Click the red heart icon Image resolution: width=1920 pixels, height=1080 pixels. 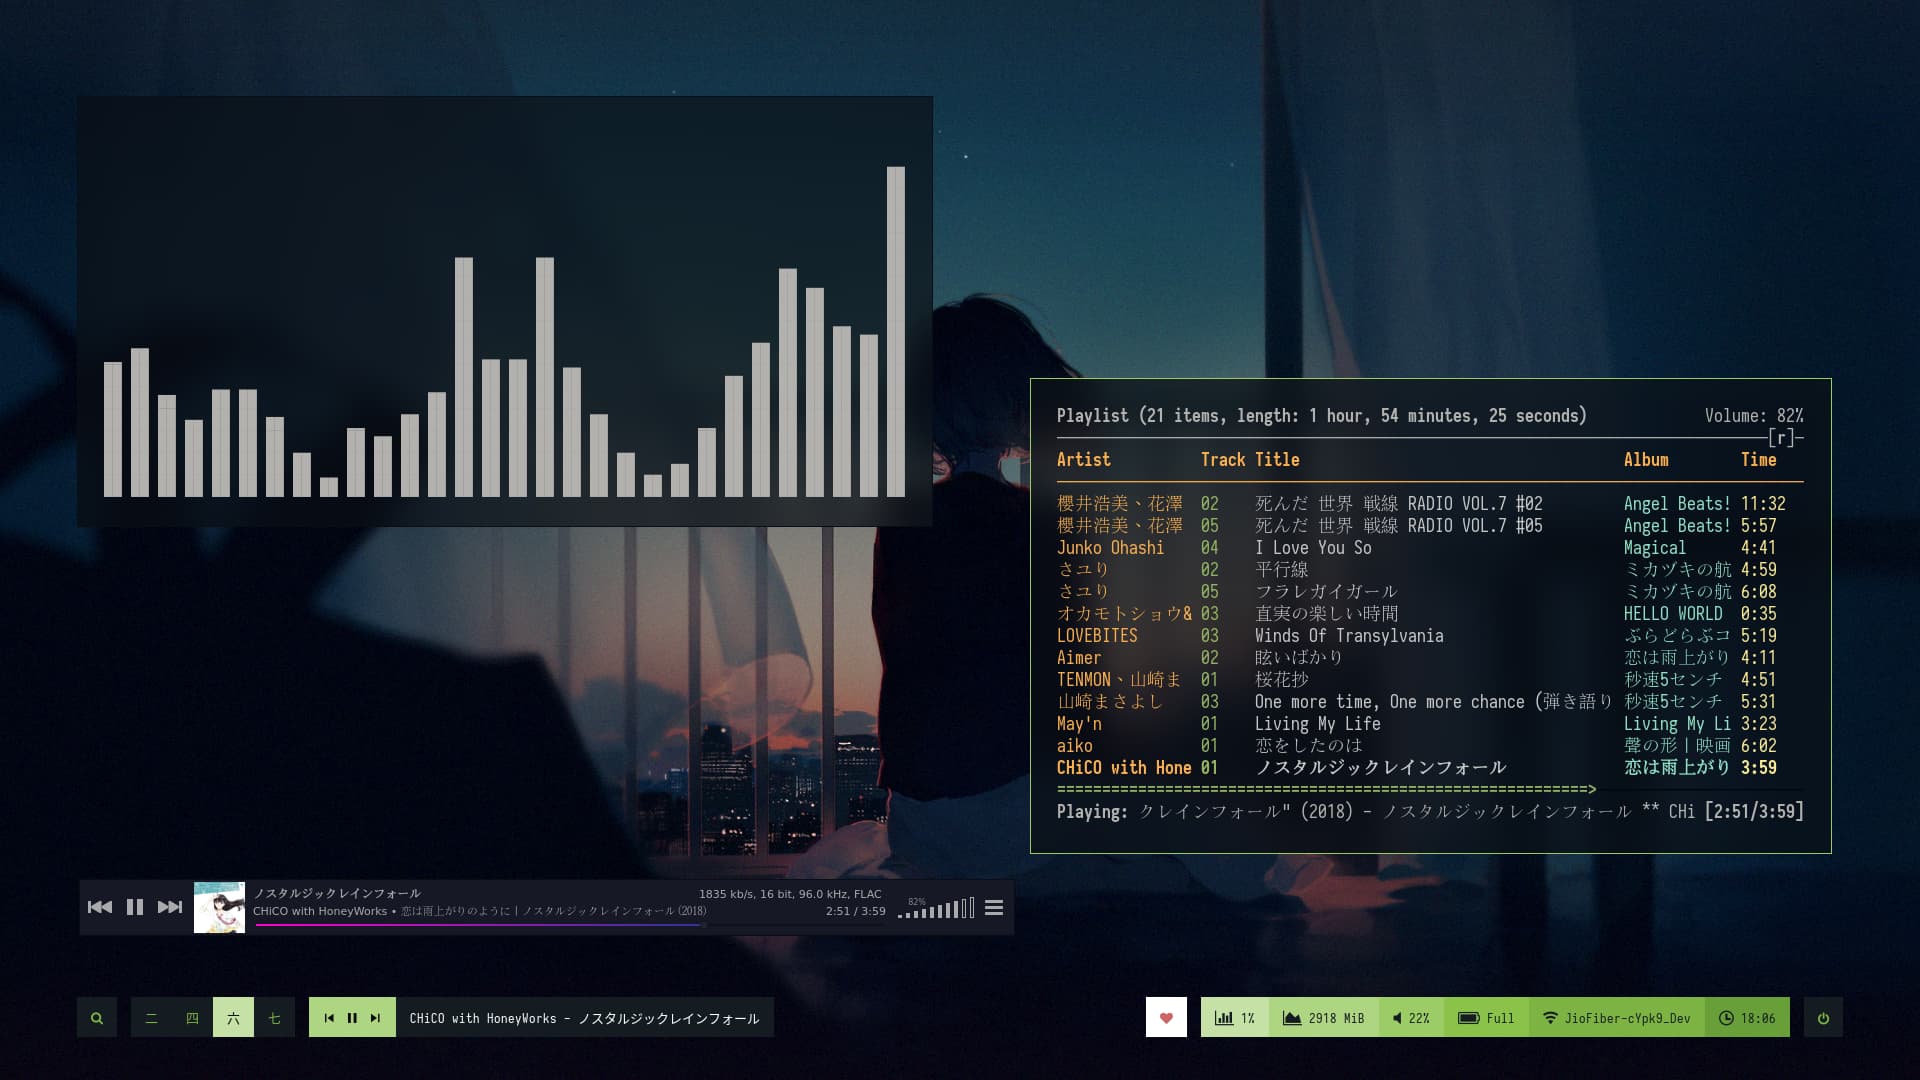pyautogui.click(x=1166, y=1018)
